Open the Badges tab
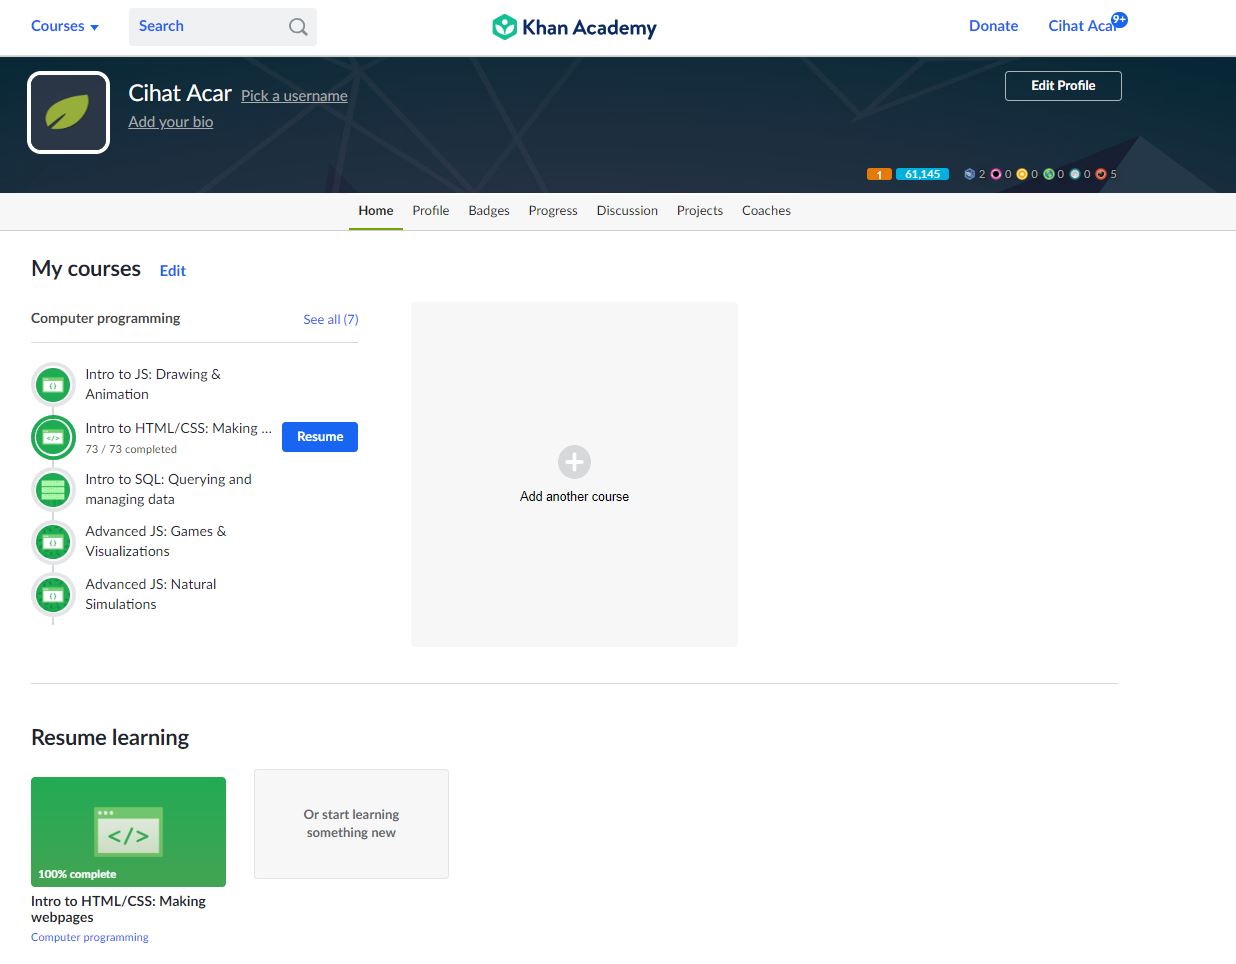Image resolution: width=1236 pixels, height=964 pixels. click(x=489, y=211)
